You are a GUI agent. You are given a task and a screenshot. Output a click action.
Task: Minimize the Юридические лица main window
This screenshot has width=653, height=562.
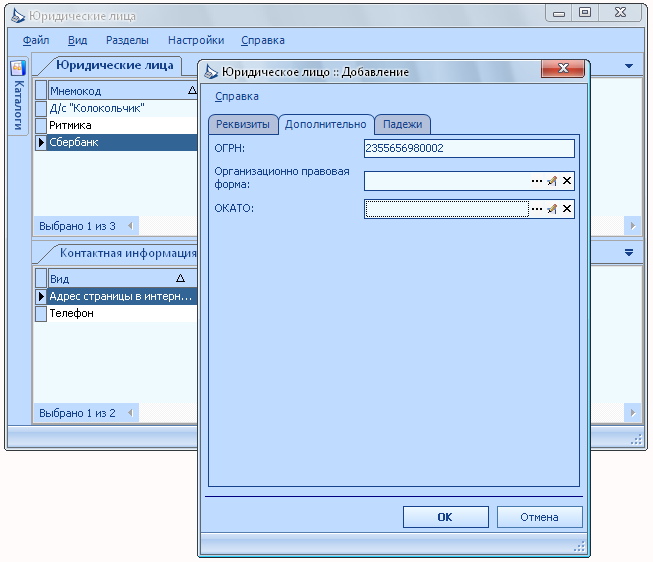pyautogui.click(x=559, y=13)
